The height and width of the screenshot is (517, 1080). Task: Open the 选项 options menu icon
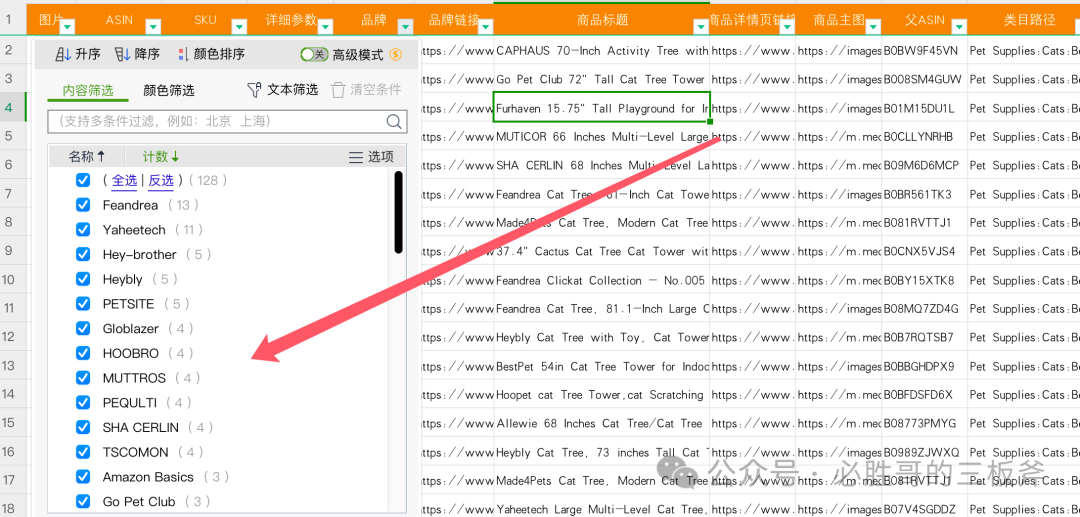pyautogui.click(x=371, y=157)
